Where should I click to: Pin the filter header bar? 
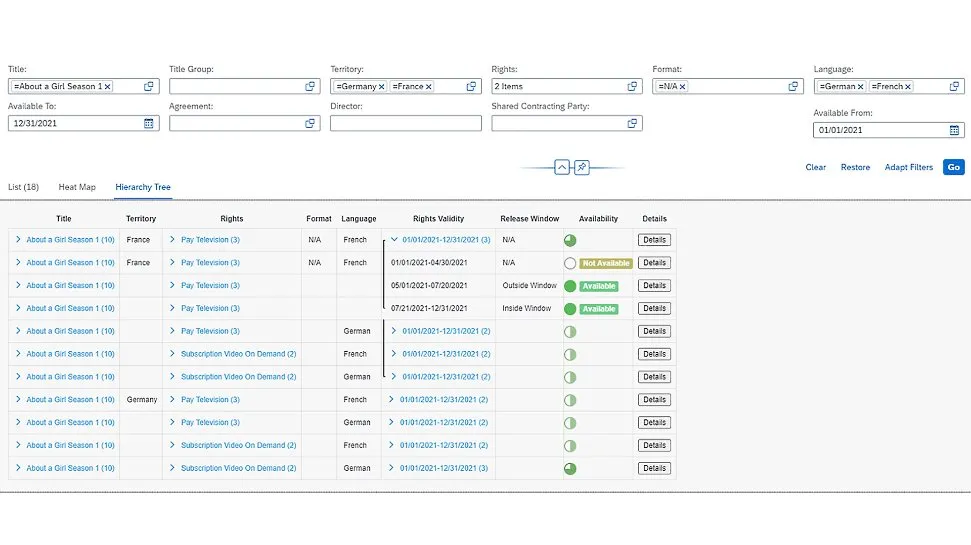(581, 167)
